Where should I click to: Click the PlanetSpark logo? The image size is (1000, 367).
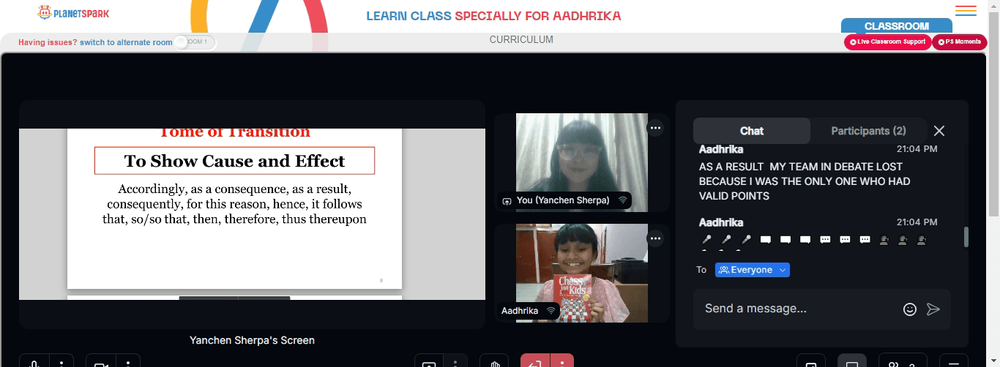coord(73,12)
